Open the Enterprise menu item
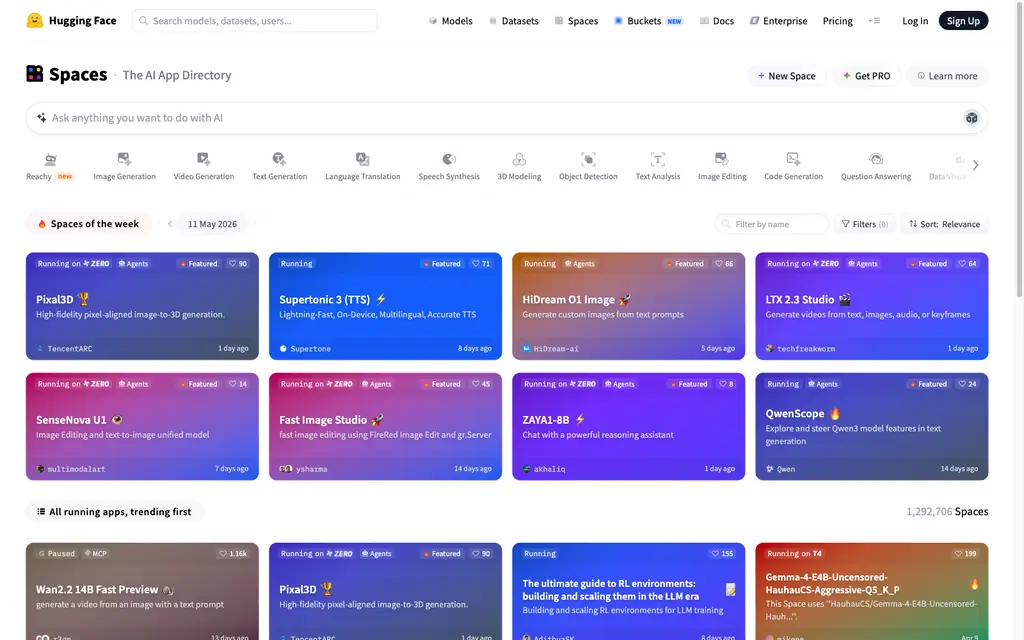The height and width of the screenshot is (640, 1024). [778, 21]
